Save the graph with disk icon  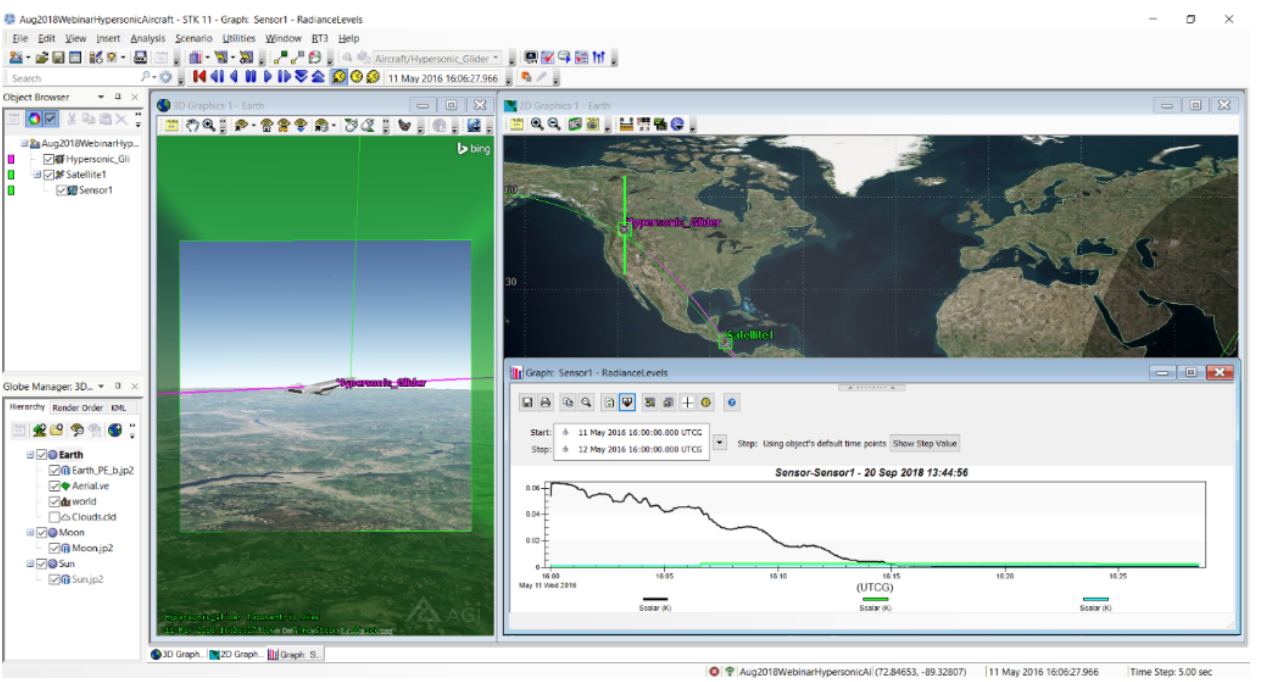point(527,402)
